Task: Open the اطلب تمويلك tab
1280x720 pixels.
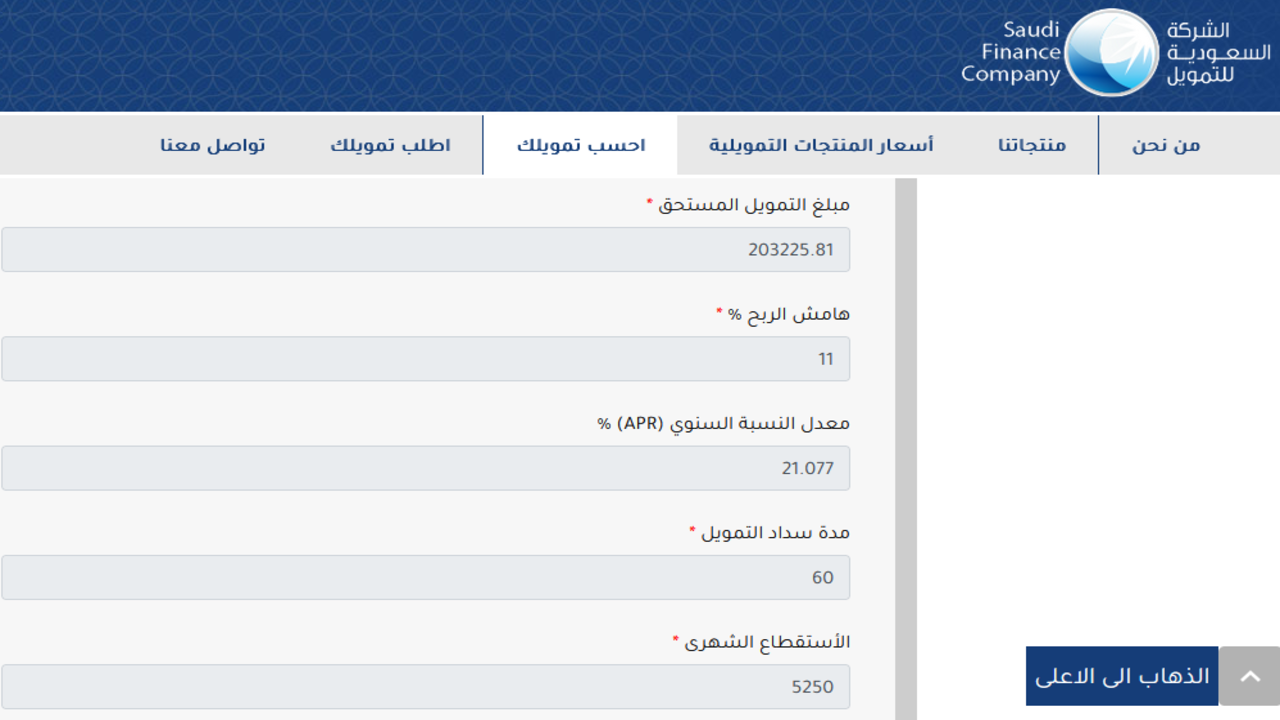Action: pos(390,145)
